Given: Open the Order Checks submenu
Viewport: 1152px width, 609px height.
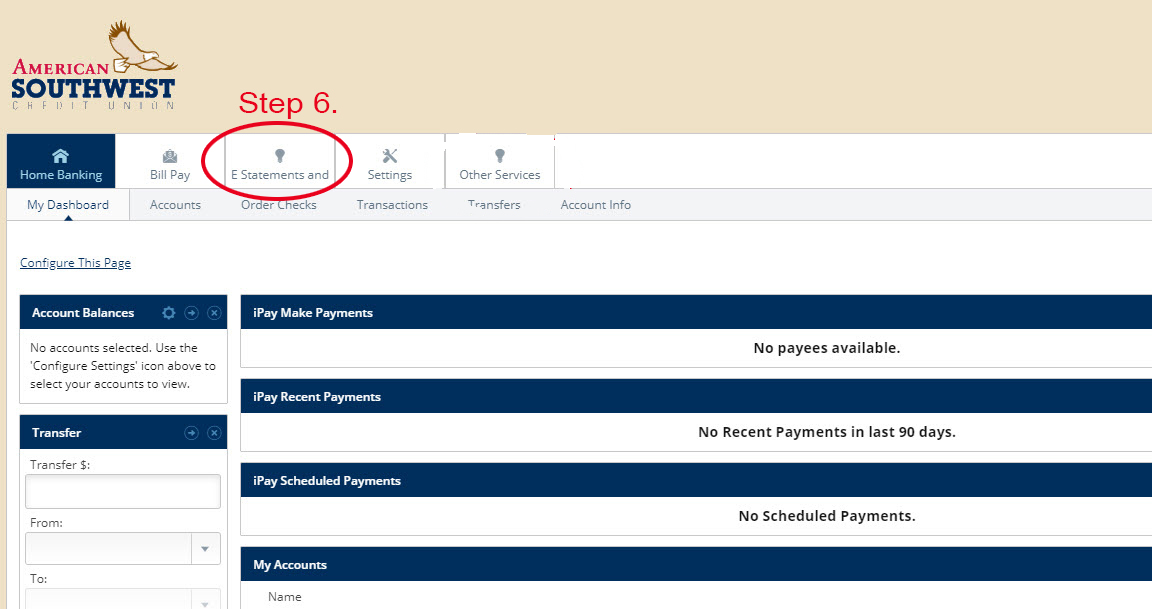Looking at the screenshot, I should pos(278,205).
